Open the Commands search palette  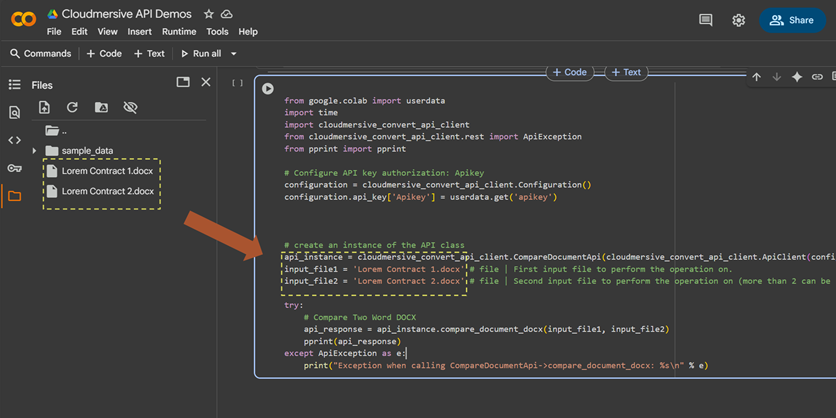(x=41, y=53)
